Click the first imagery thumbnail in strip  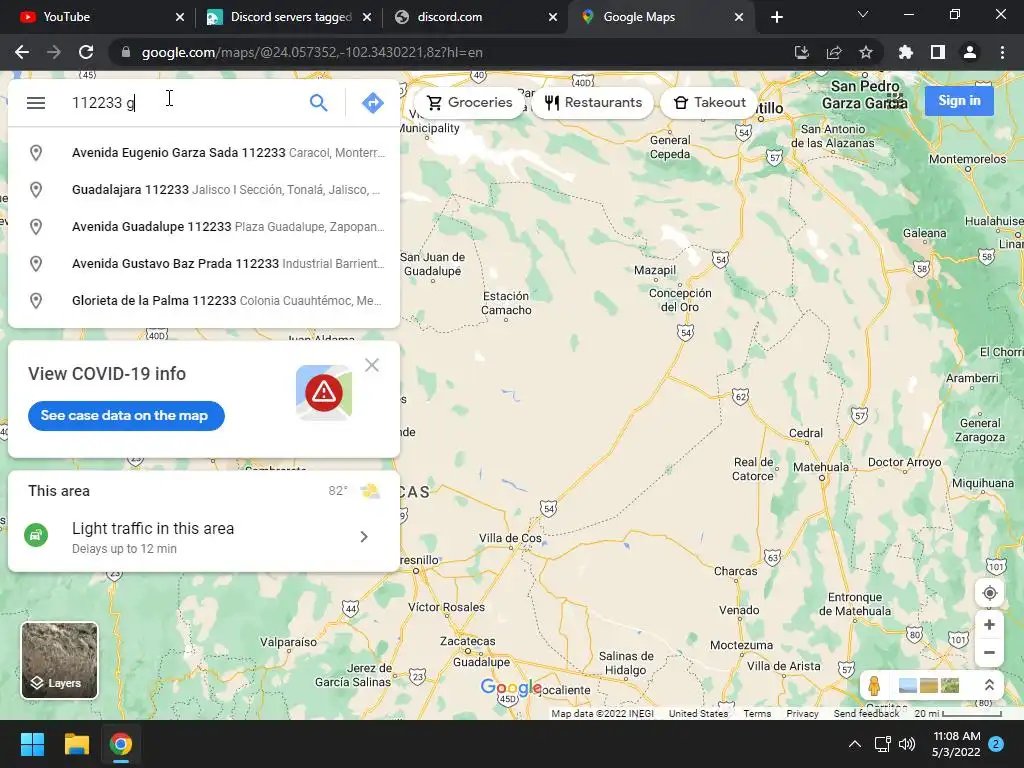click(x=907, y=685)
